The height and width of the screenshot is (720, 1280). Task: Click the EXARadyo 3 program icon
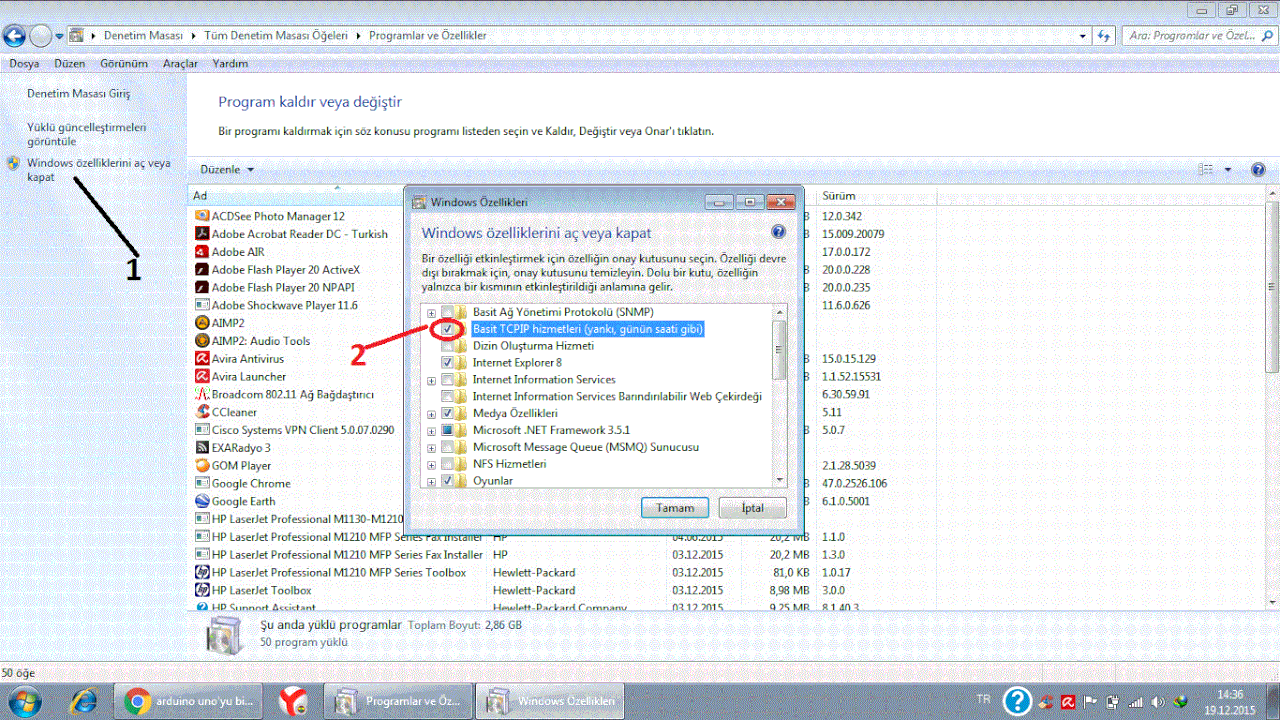(x=202, y=448)
